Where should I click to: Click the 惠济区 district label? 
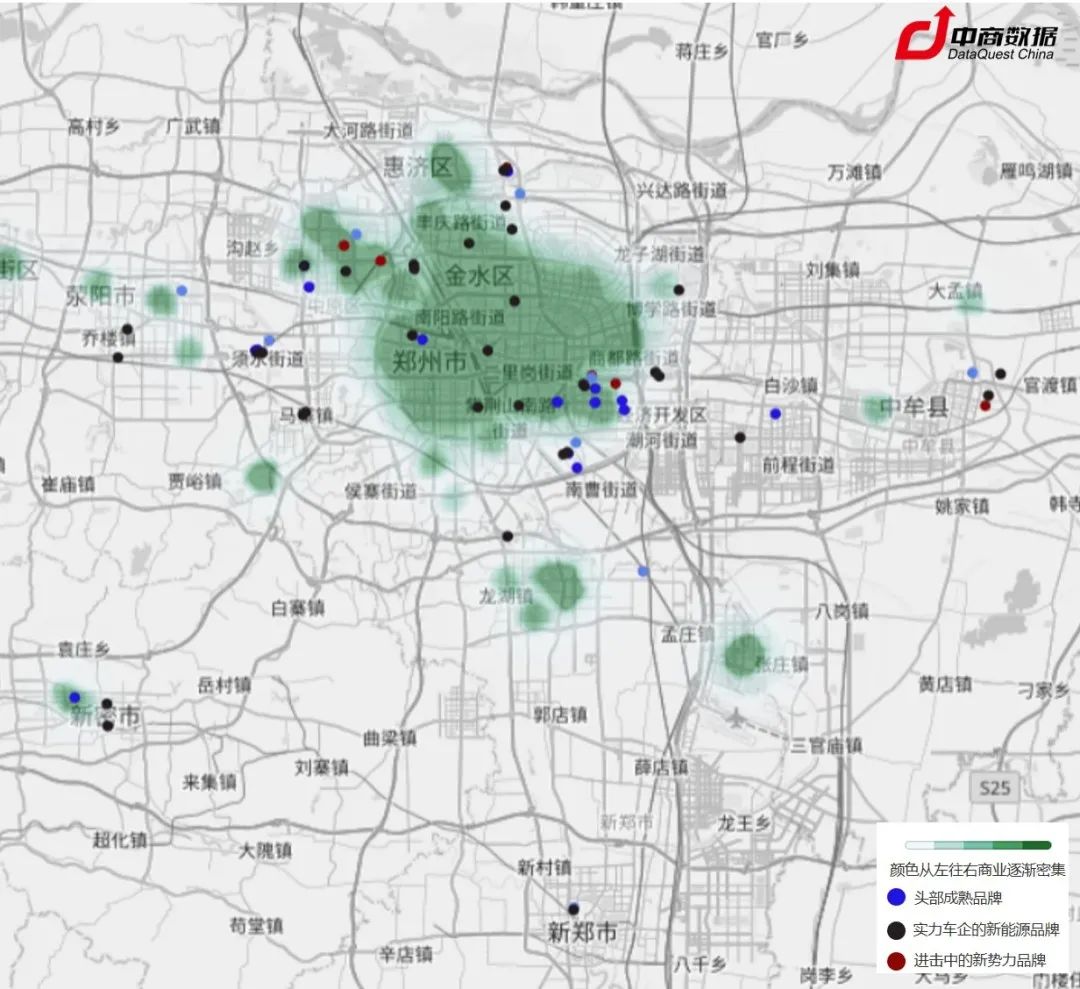coord(418,167)
